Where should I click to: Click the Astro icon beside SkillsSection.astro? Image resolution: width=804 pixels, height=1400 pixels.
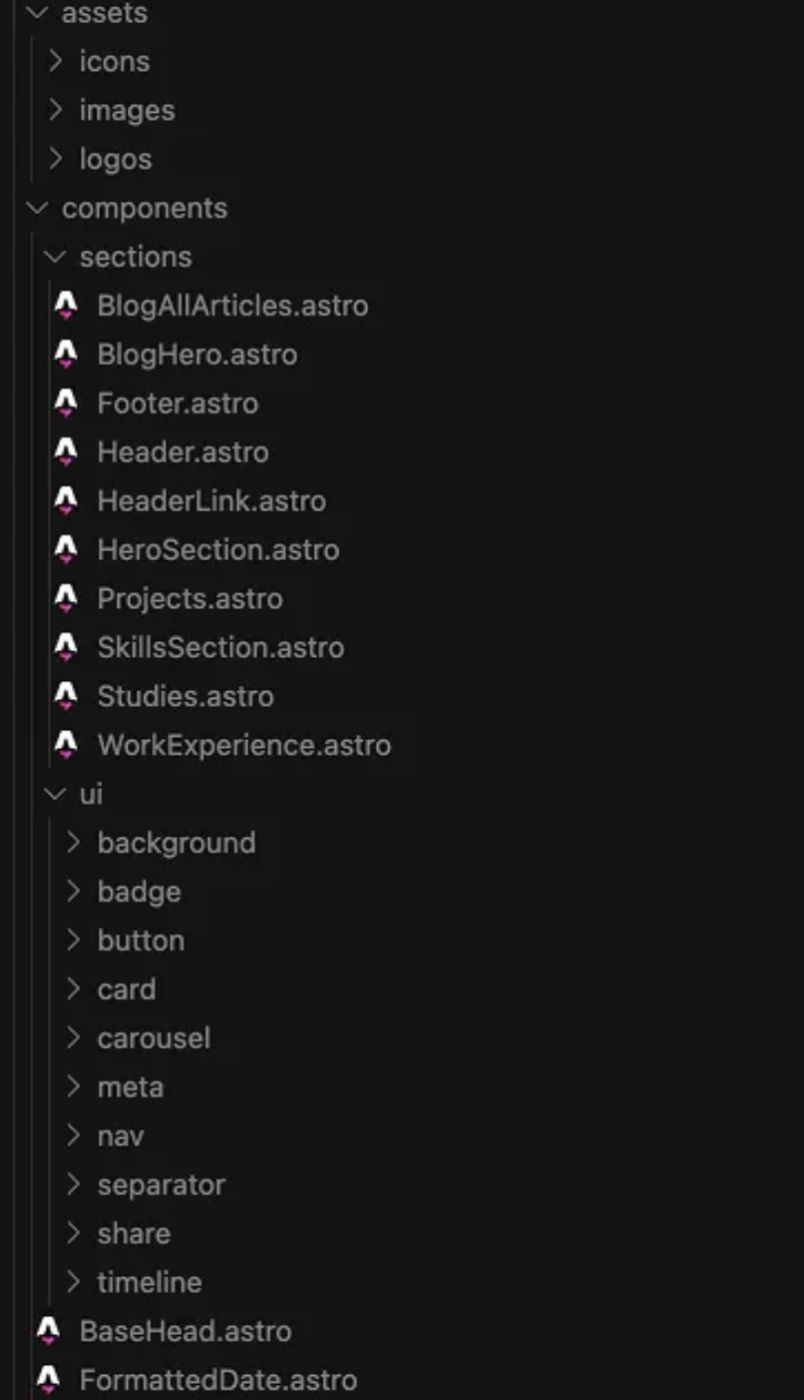tap(66, 648)
